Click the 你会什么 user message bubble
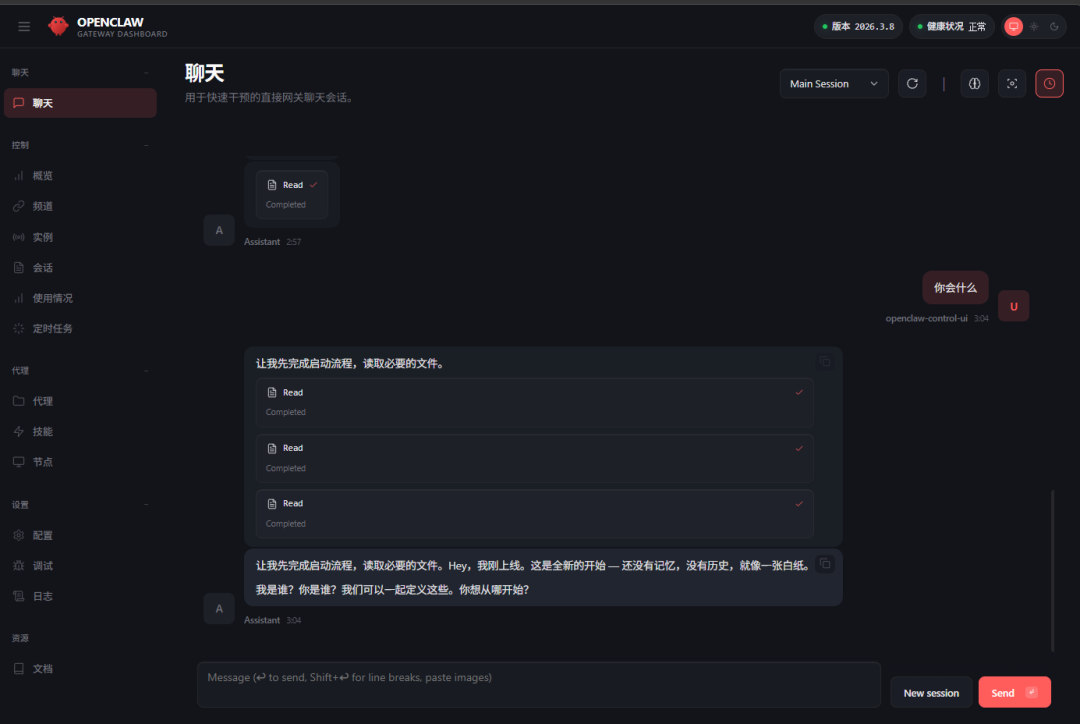The width and height of the screenshot is (1080, 724). tap(955, 287)
